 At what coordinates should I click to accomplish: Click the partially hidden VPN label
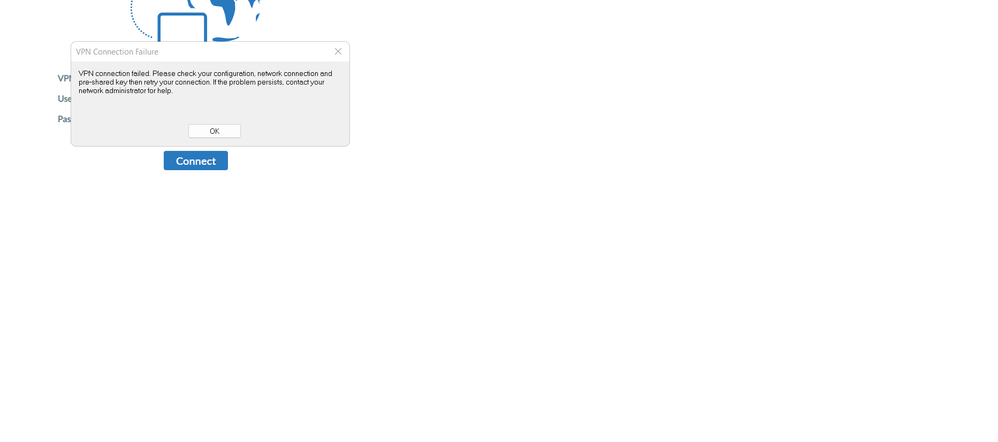64,78
